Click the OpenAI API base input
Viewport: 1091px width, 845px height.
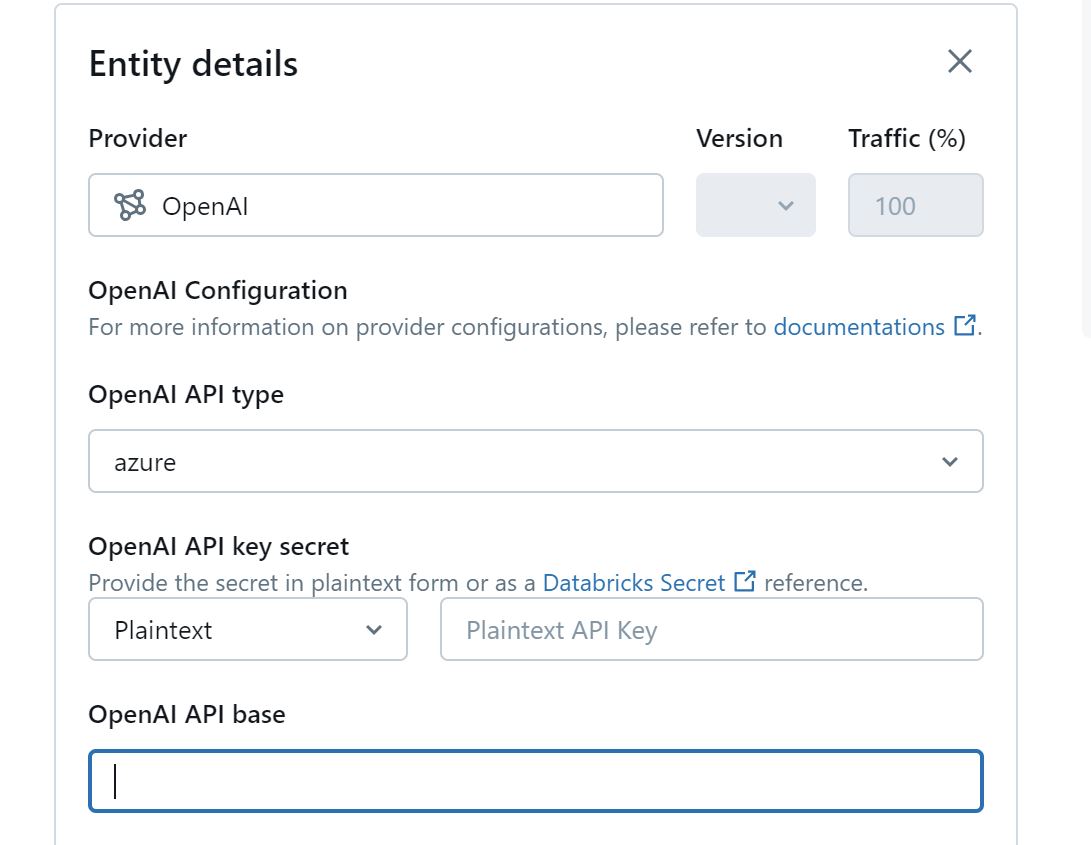tap(536, 781)
